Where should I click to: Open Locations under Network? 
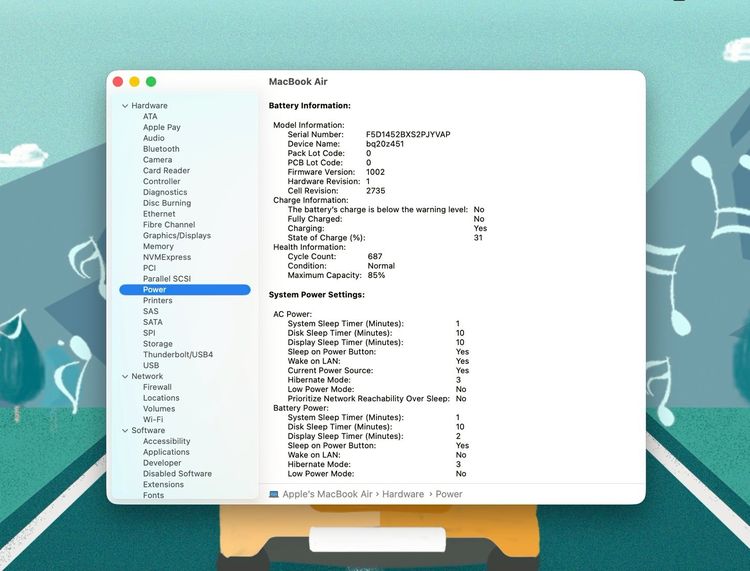click(161, 398)
